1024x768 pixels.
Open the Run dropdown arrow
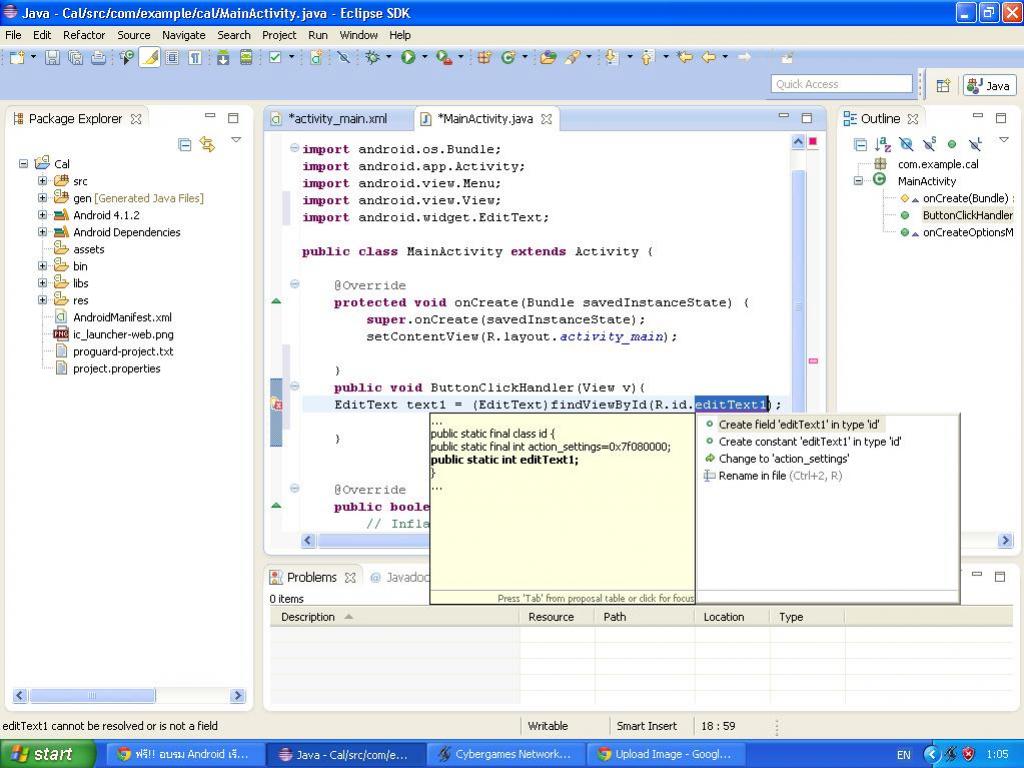[x=424, y=57]
